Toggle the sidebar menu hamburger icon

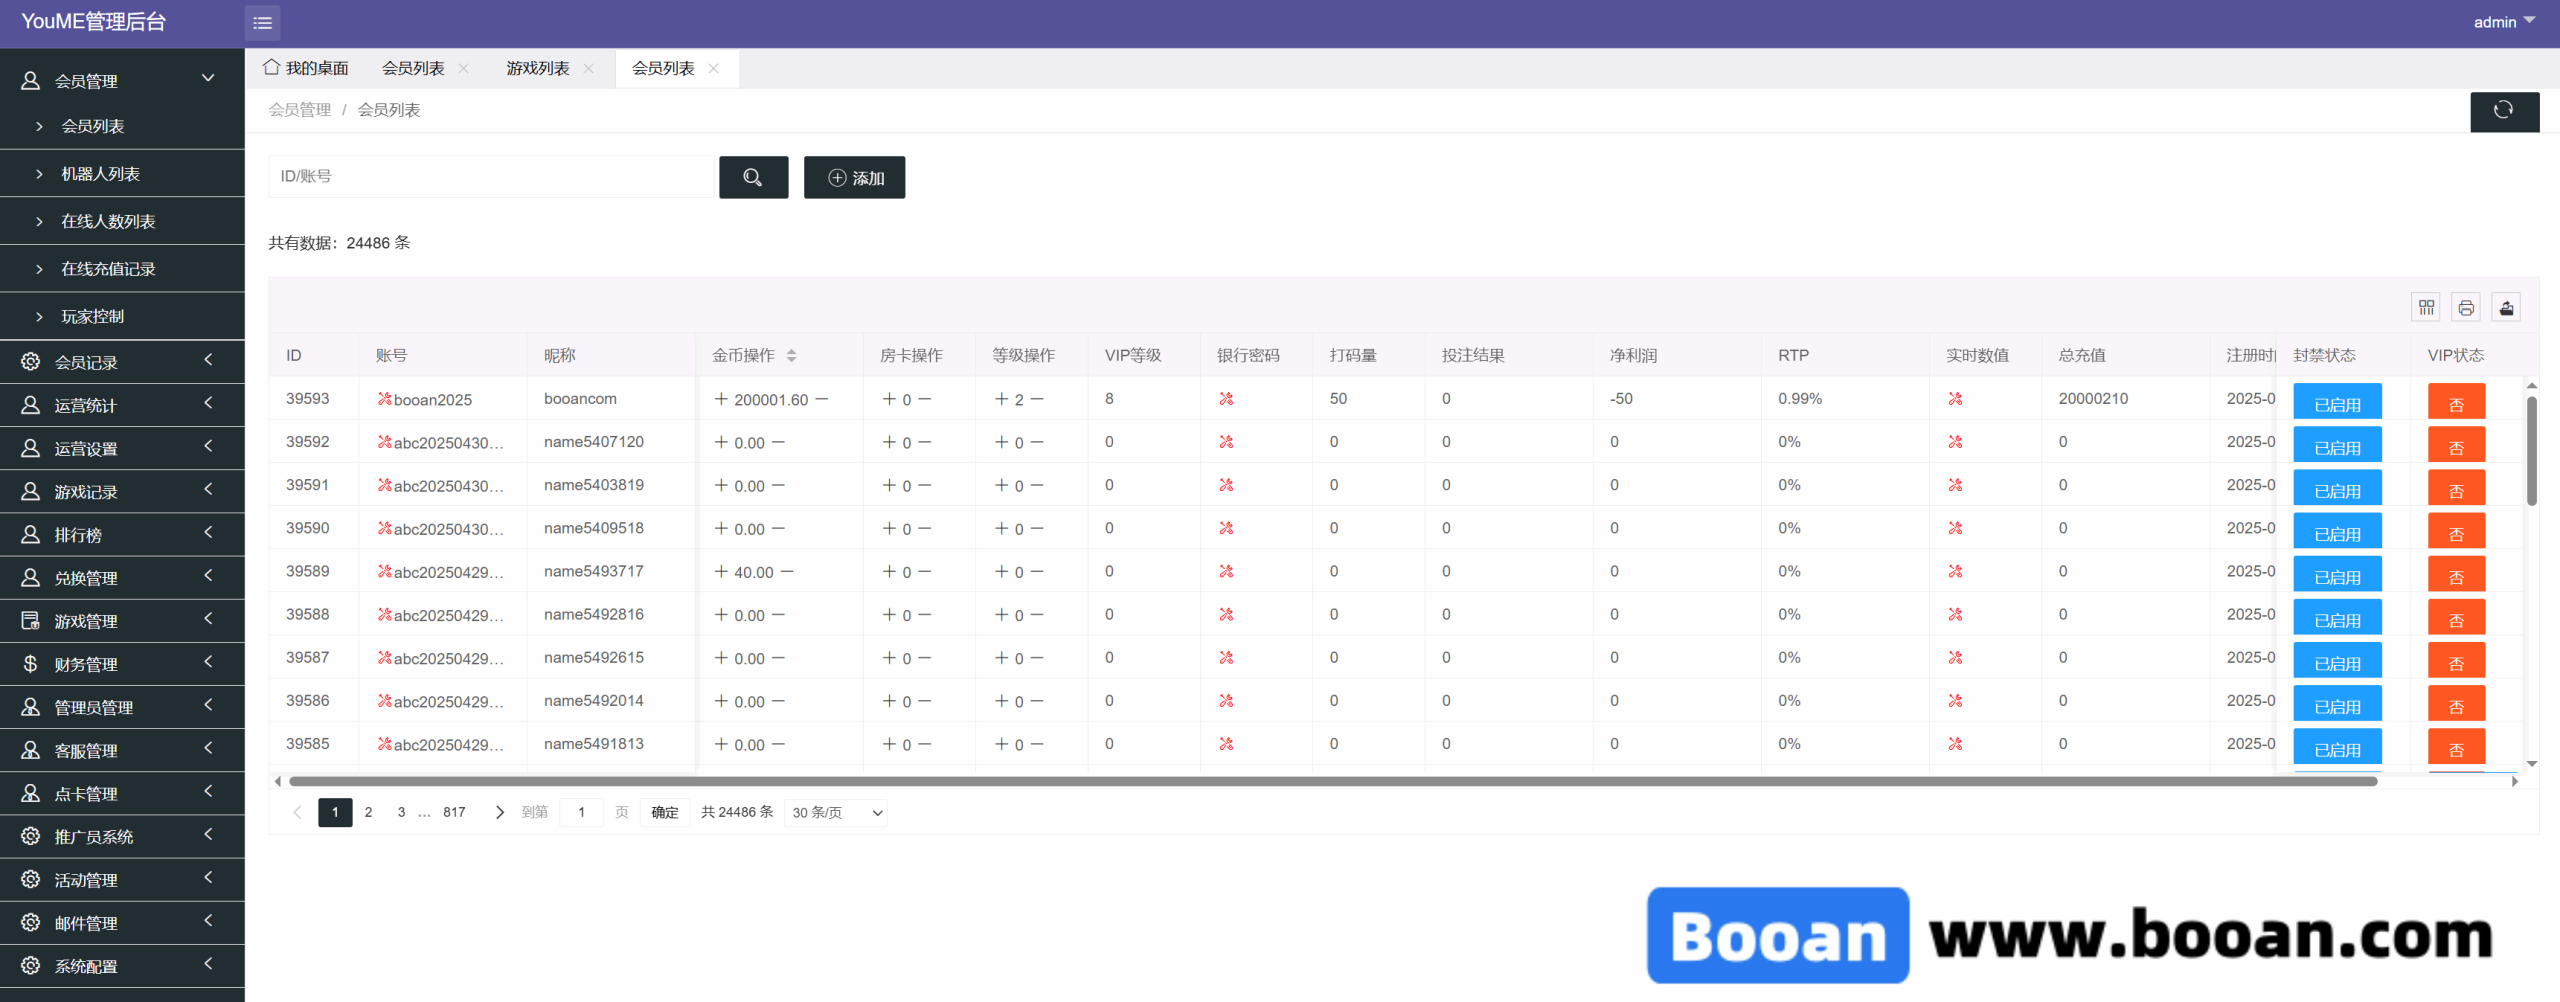point(262,23)
